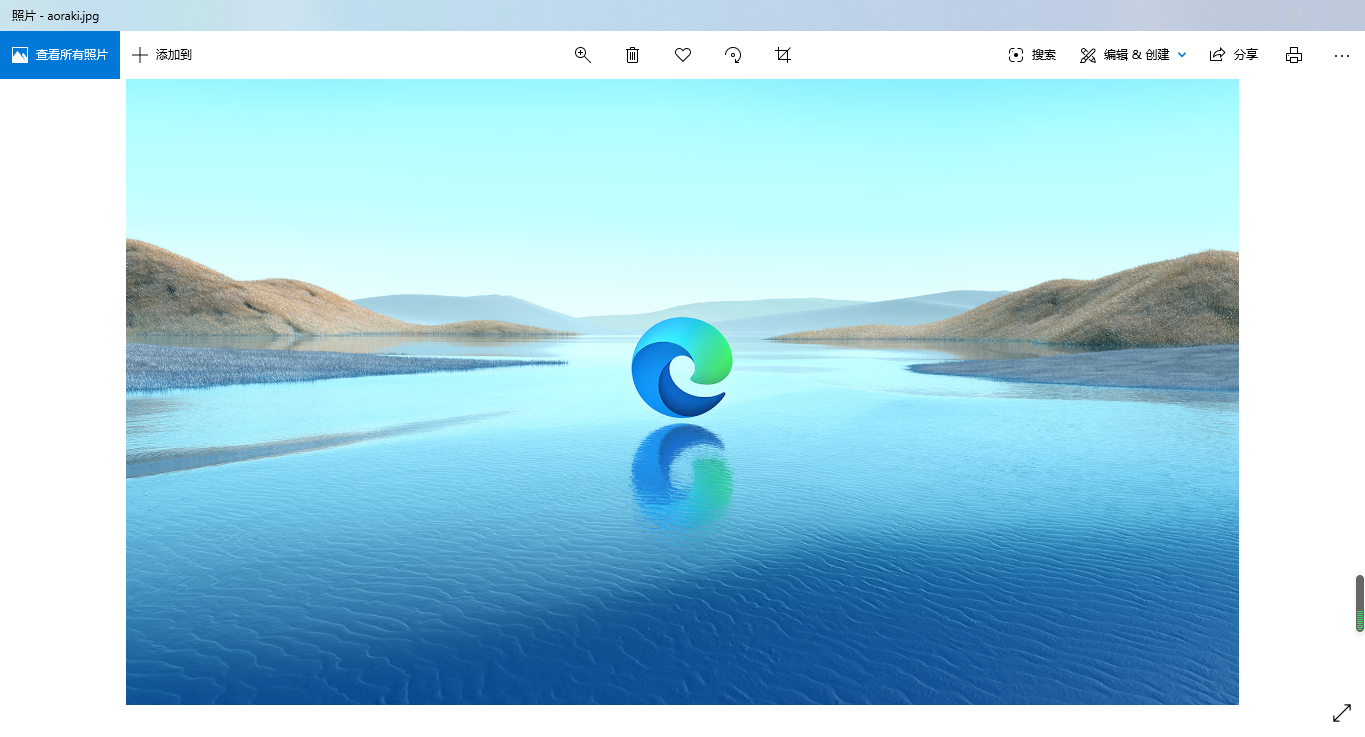
Task: Click the aoraki.jpg photo in the viewer
Action: tap(682, 392)
